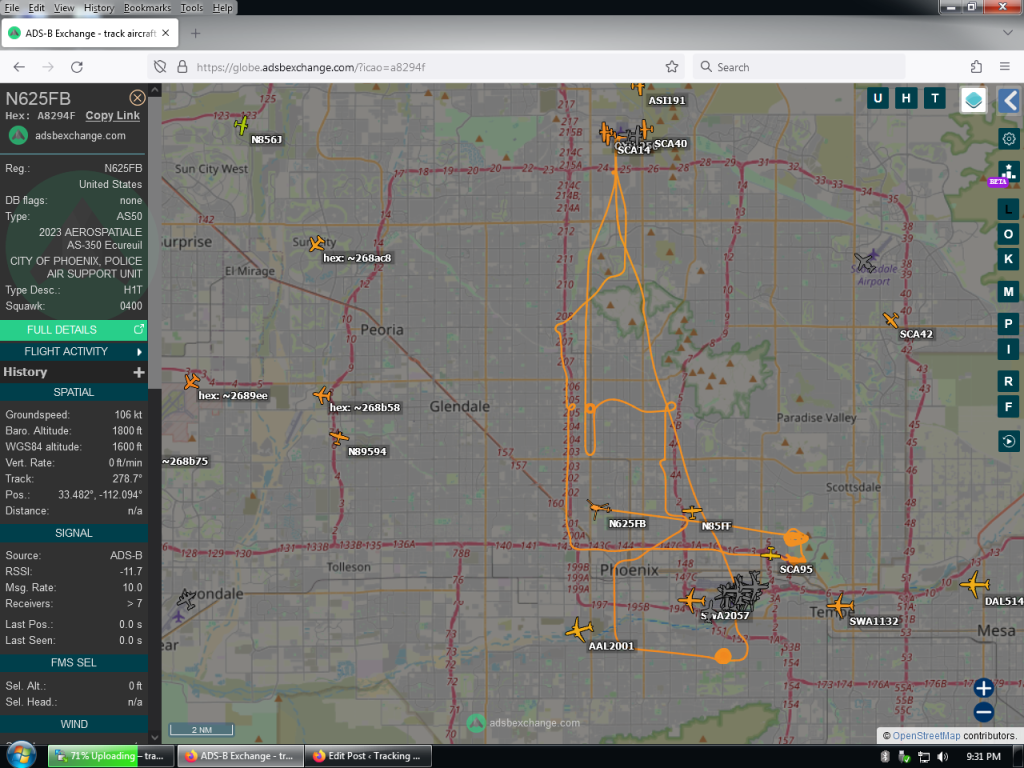
Task: List all tabs dropdown arrow
Action: point(1007,33)
